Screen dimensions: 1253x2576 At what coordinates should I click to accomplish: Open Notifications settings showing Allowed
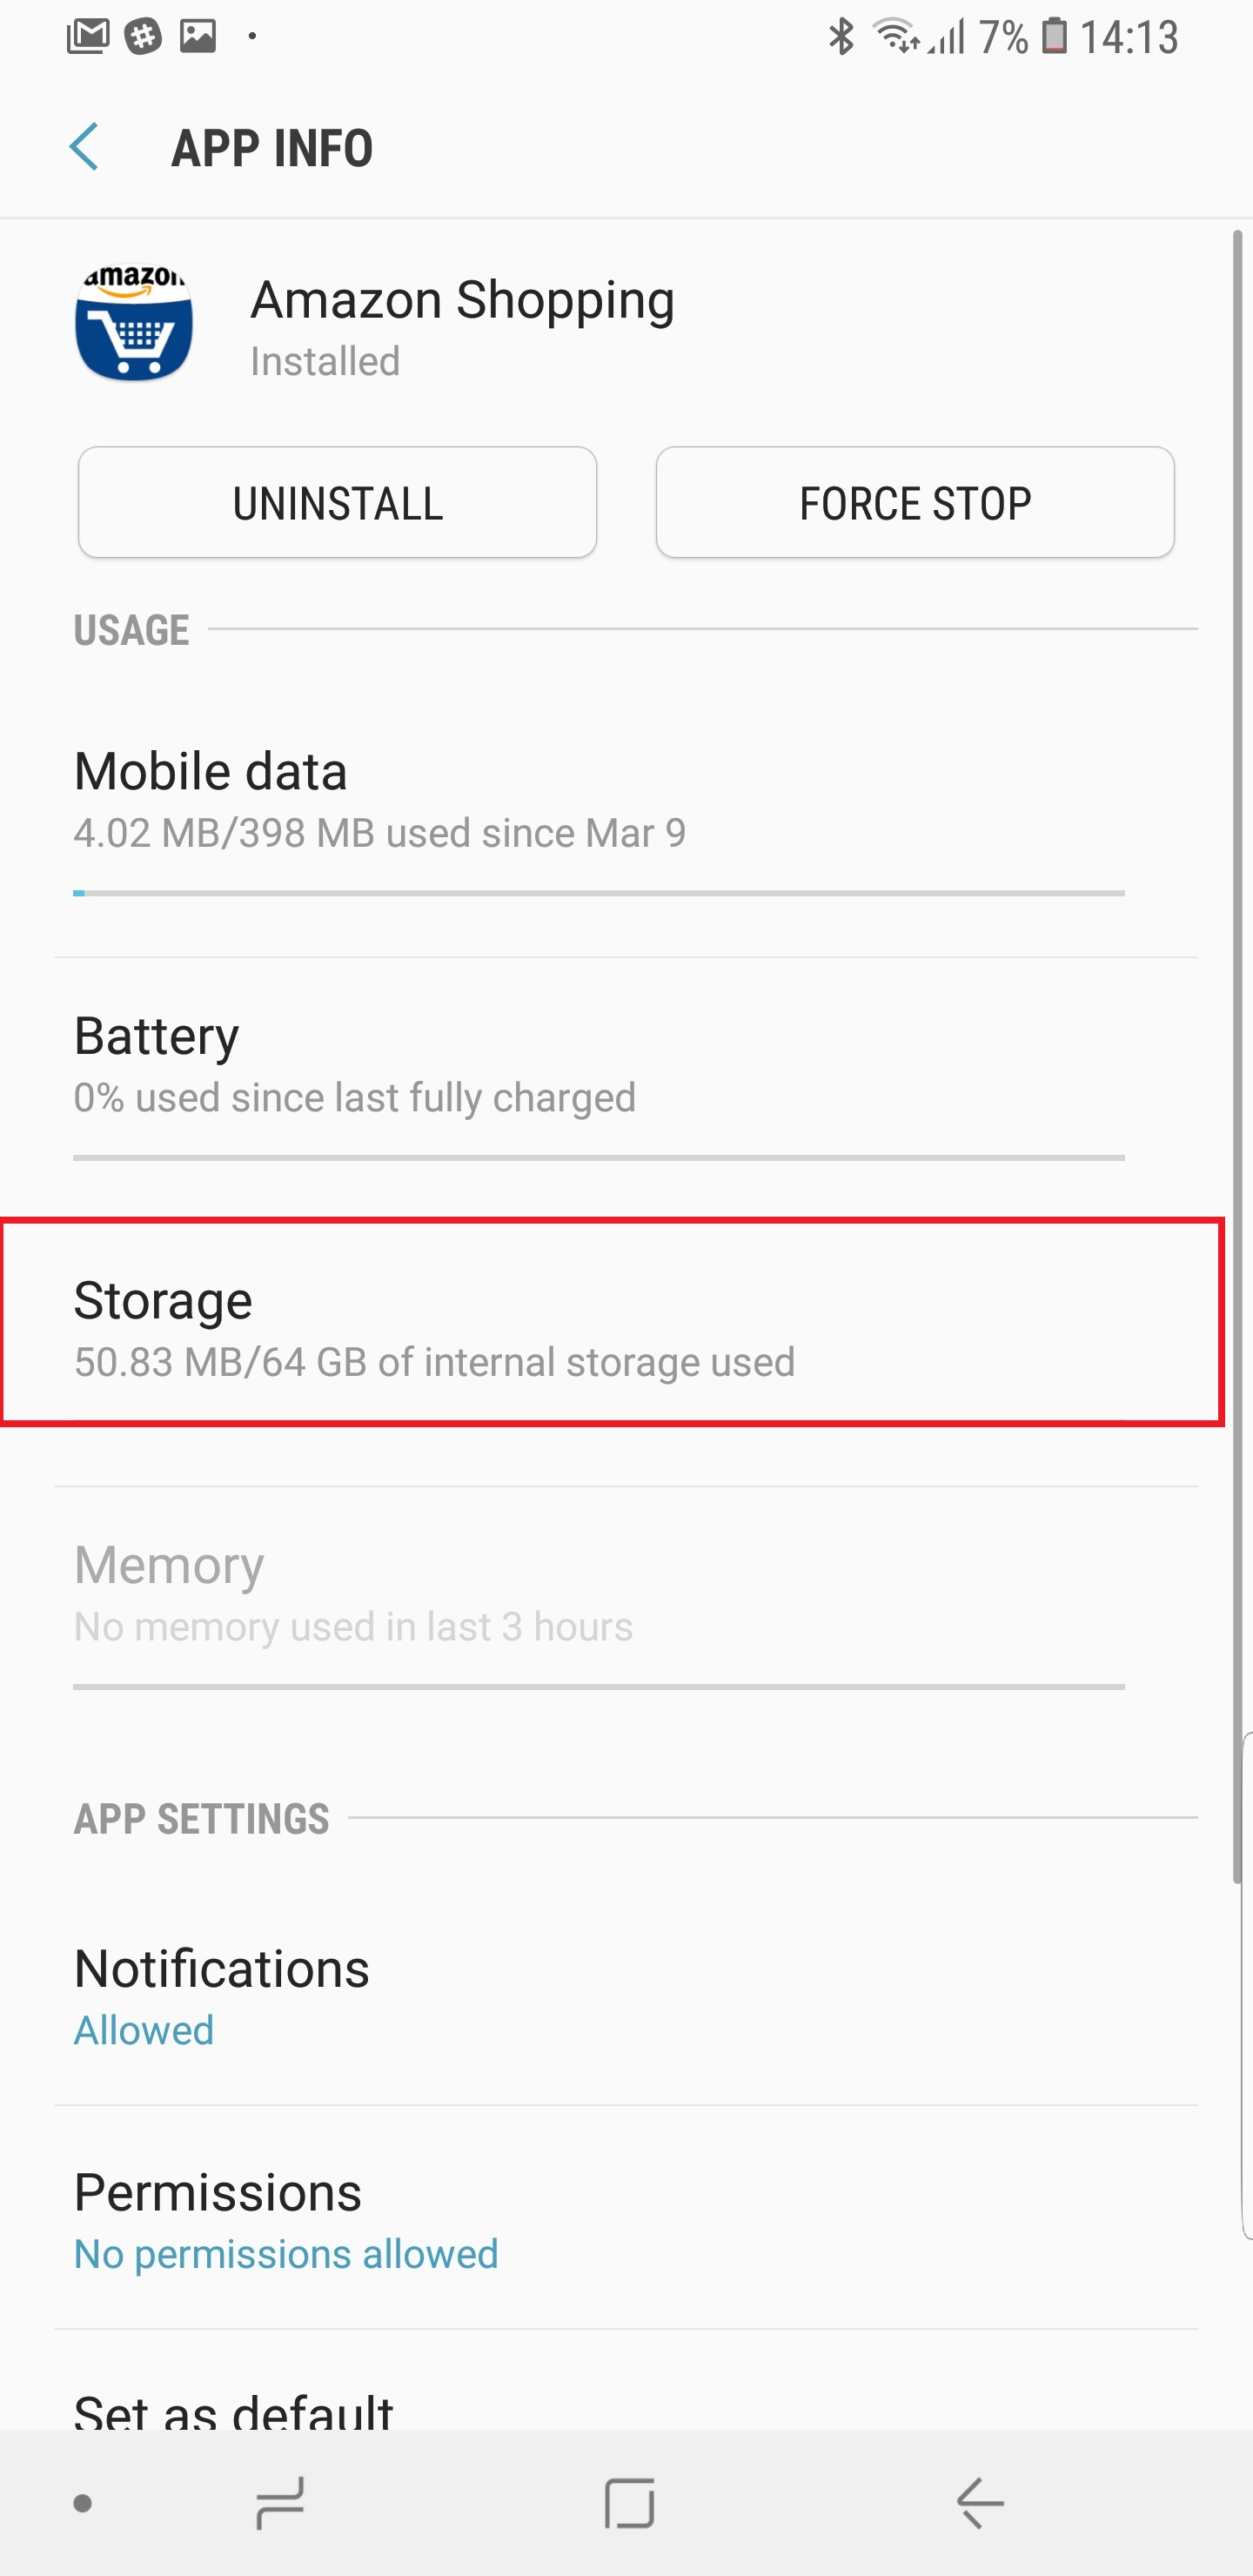(x=600, y=1995)
